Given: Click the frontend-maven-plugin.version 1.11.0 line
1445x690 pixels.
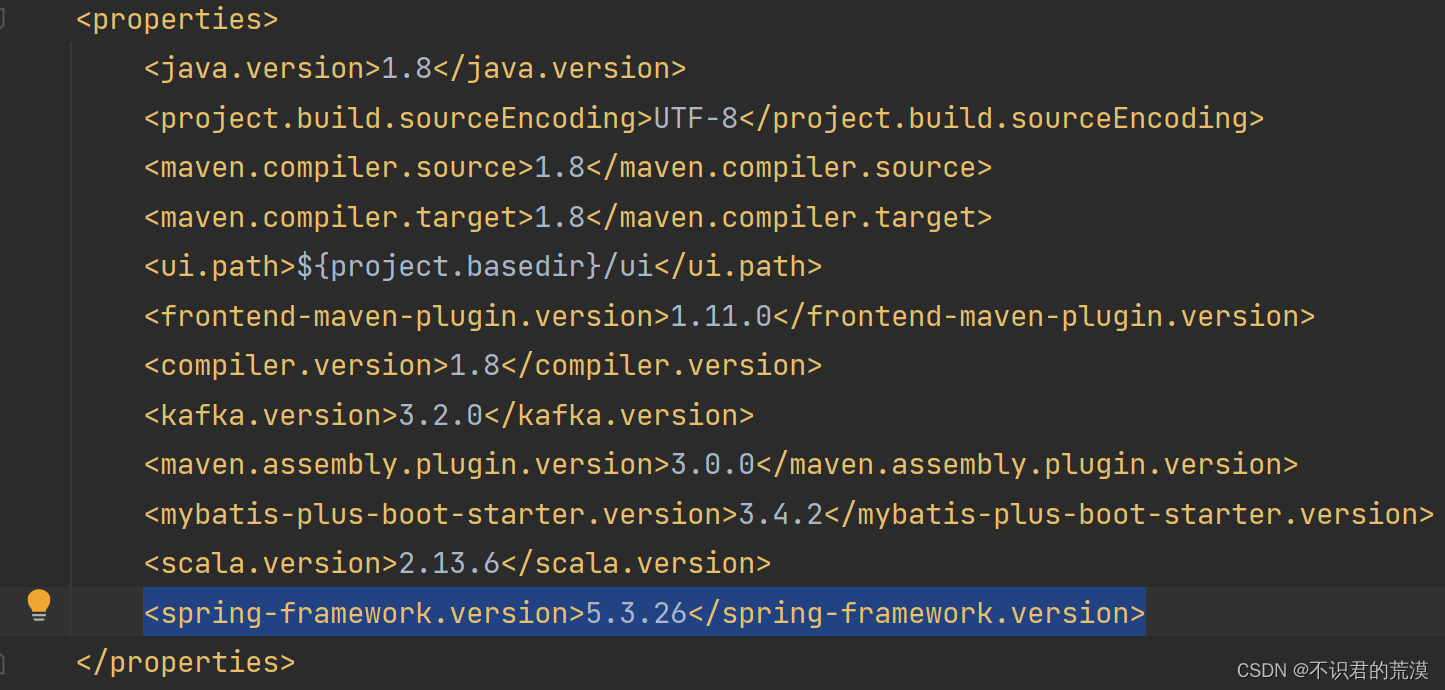Looking at the screenshot, I should click(x=729, y=316).
